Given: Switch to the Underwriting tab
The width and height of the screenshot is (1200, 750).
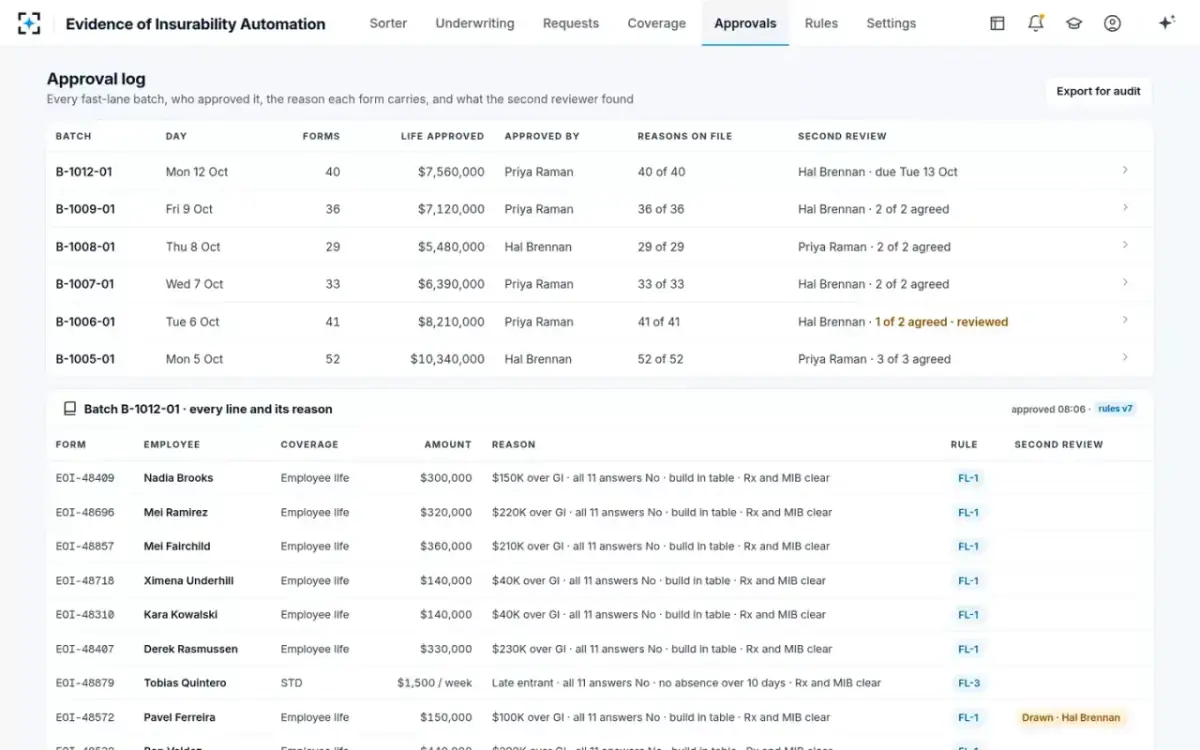Looking at the screenshot, I should coord(475,23).
